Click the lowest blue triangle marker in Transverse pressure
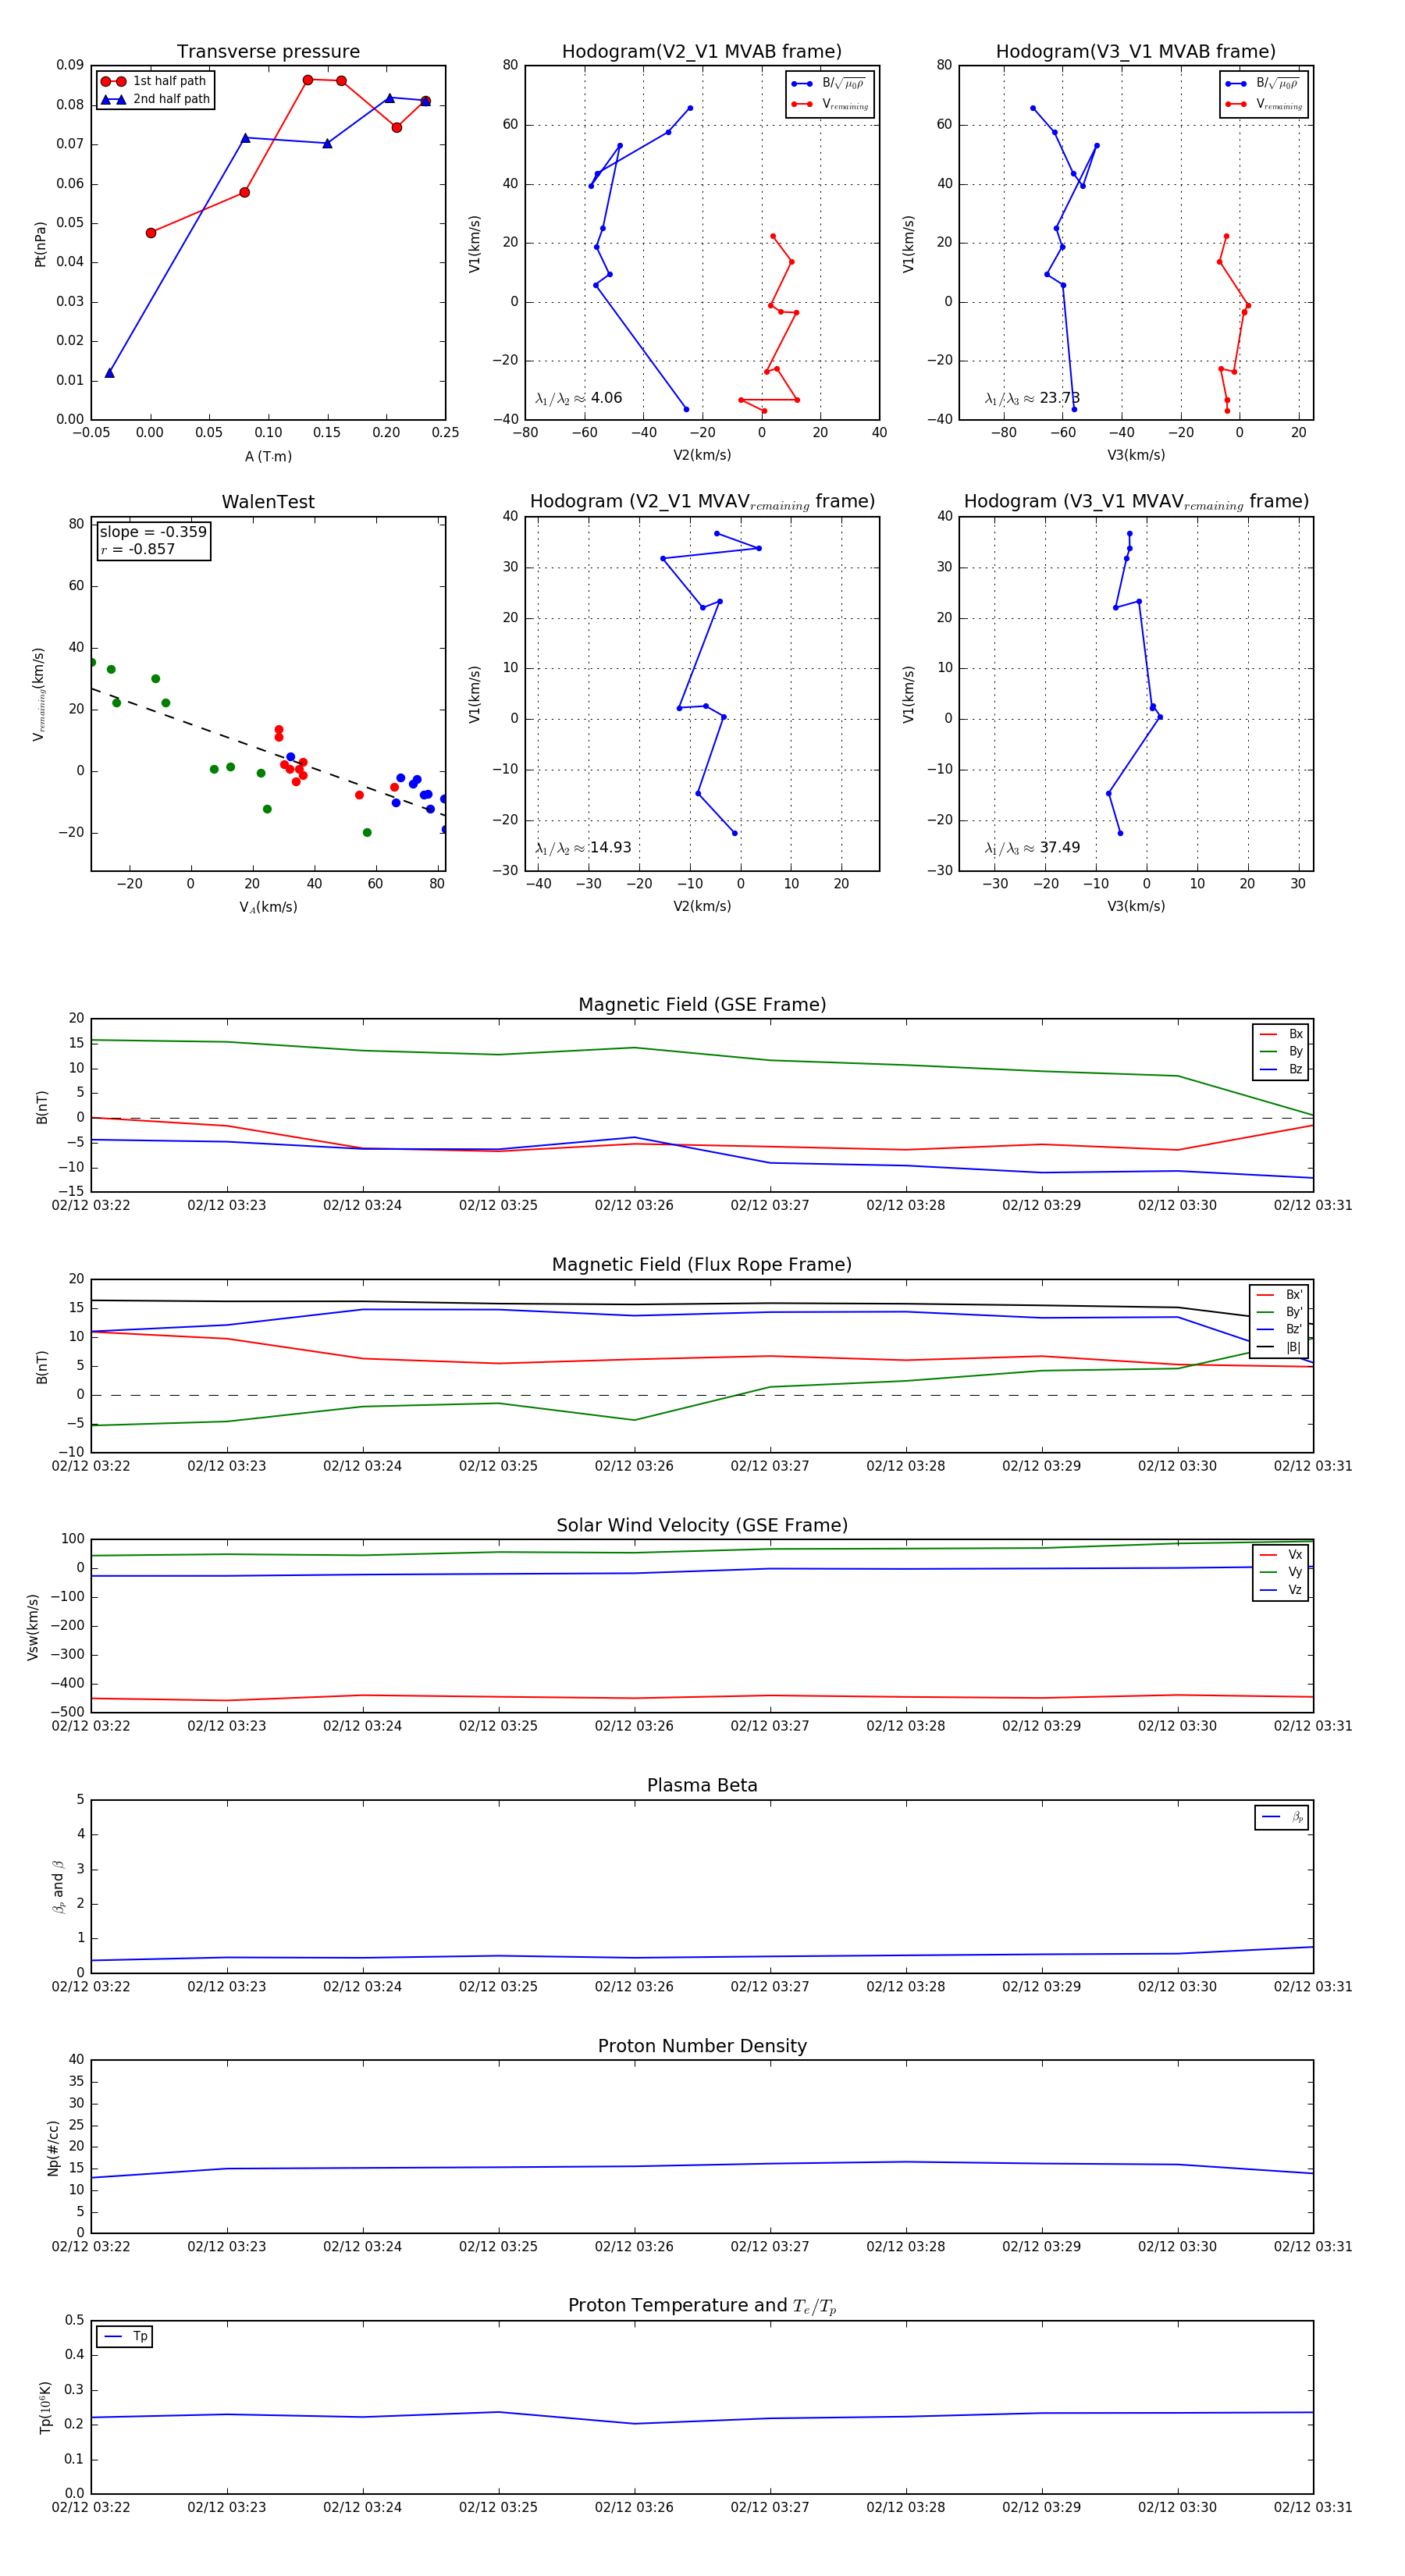Viewport: 1405px width, 2576px height. 109,373
